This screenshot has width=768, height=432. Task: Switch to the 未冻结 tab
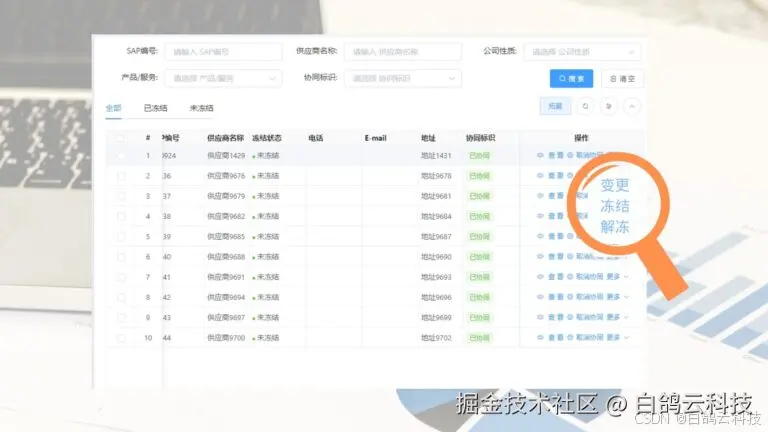click(x=201, y=108)
